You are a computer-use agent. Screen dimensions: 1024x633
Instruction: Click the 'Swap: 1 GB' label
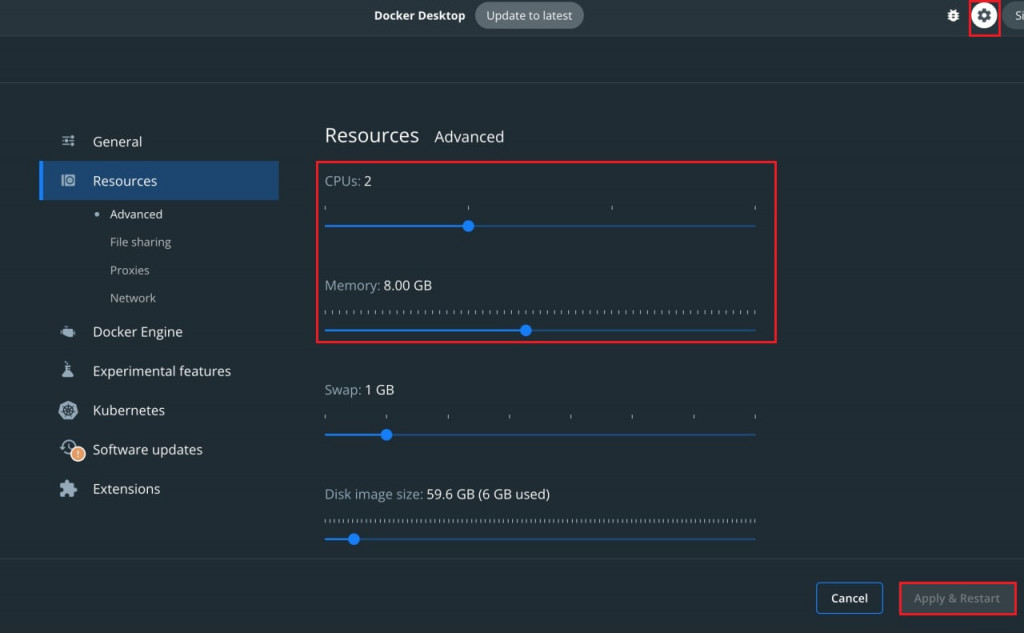[x=359, y=390]
